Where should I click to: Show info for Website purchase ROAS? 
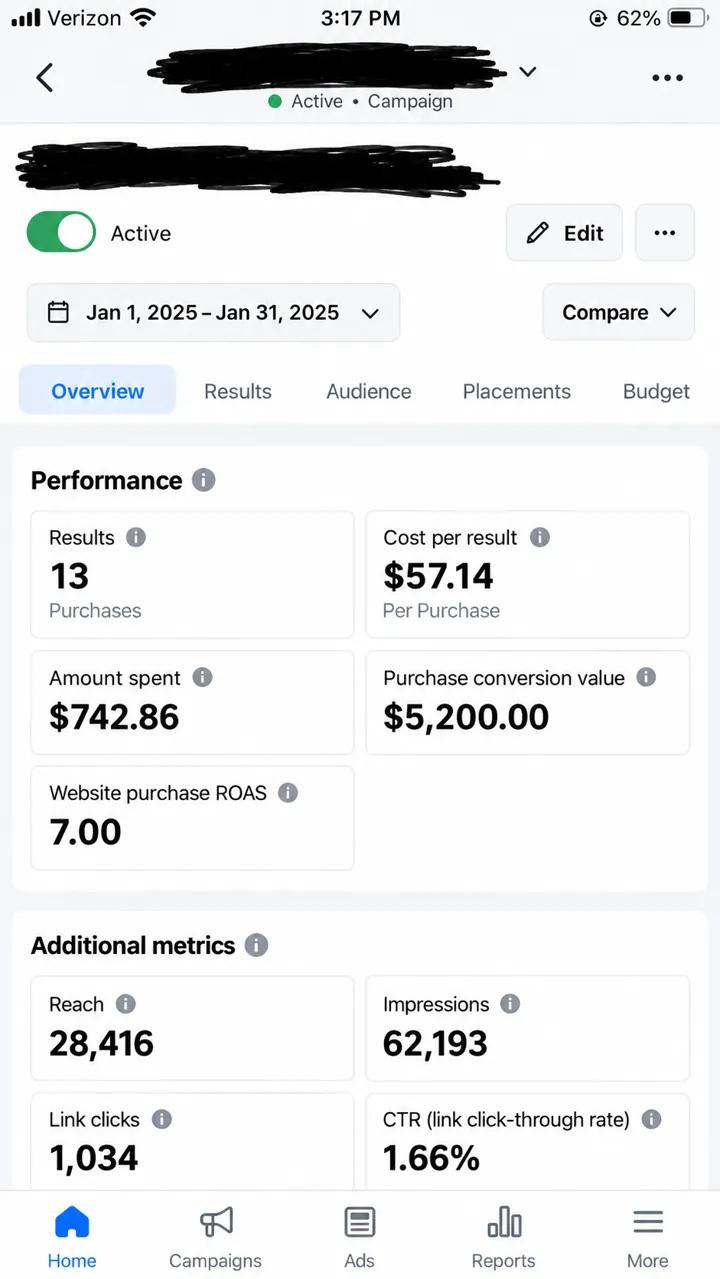coord(288,793)
